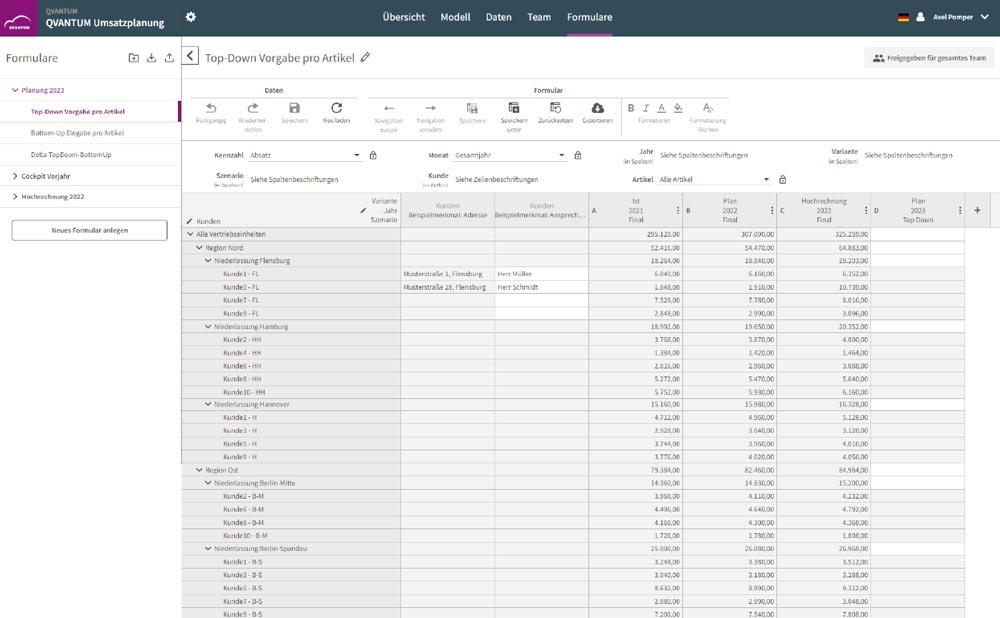Open the Übersicht tab
1000x618 pixels.
[404, 17]
